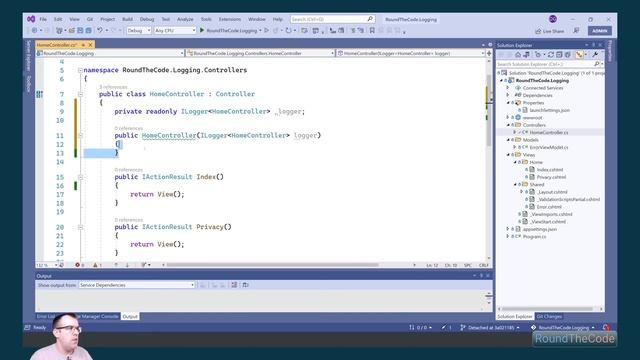Close the HomeController.cs tab
This screenshot has height=360, width=640.
91,45
